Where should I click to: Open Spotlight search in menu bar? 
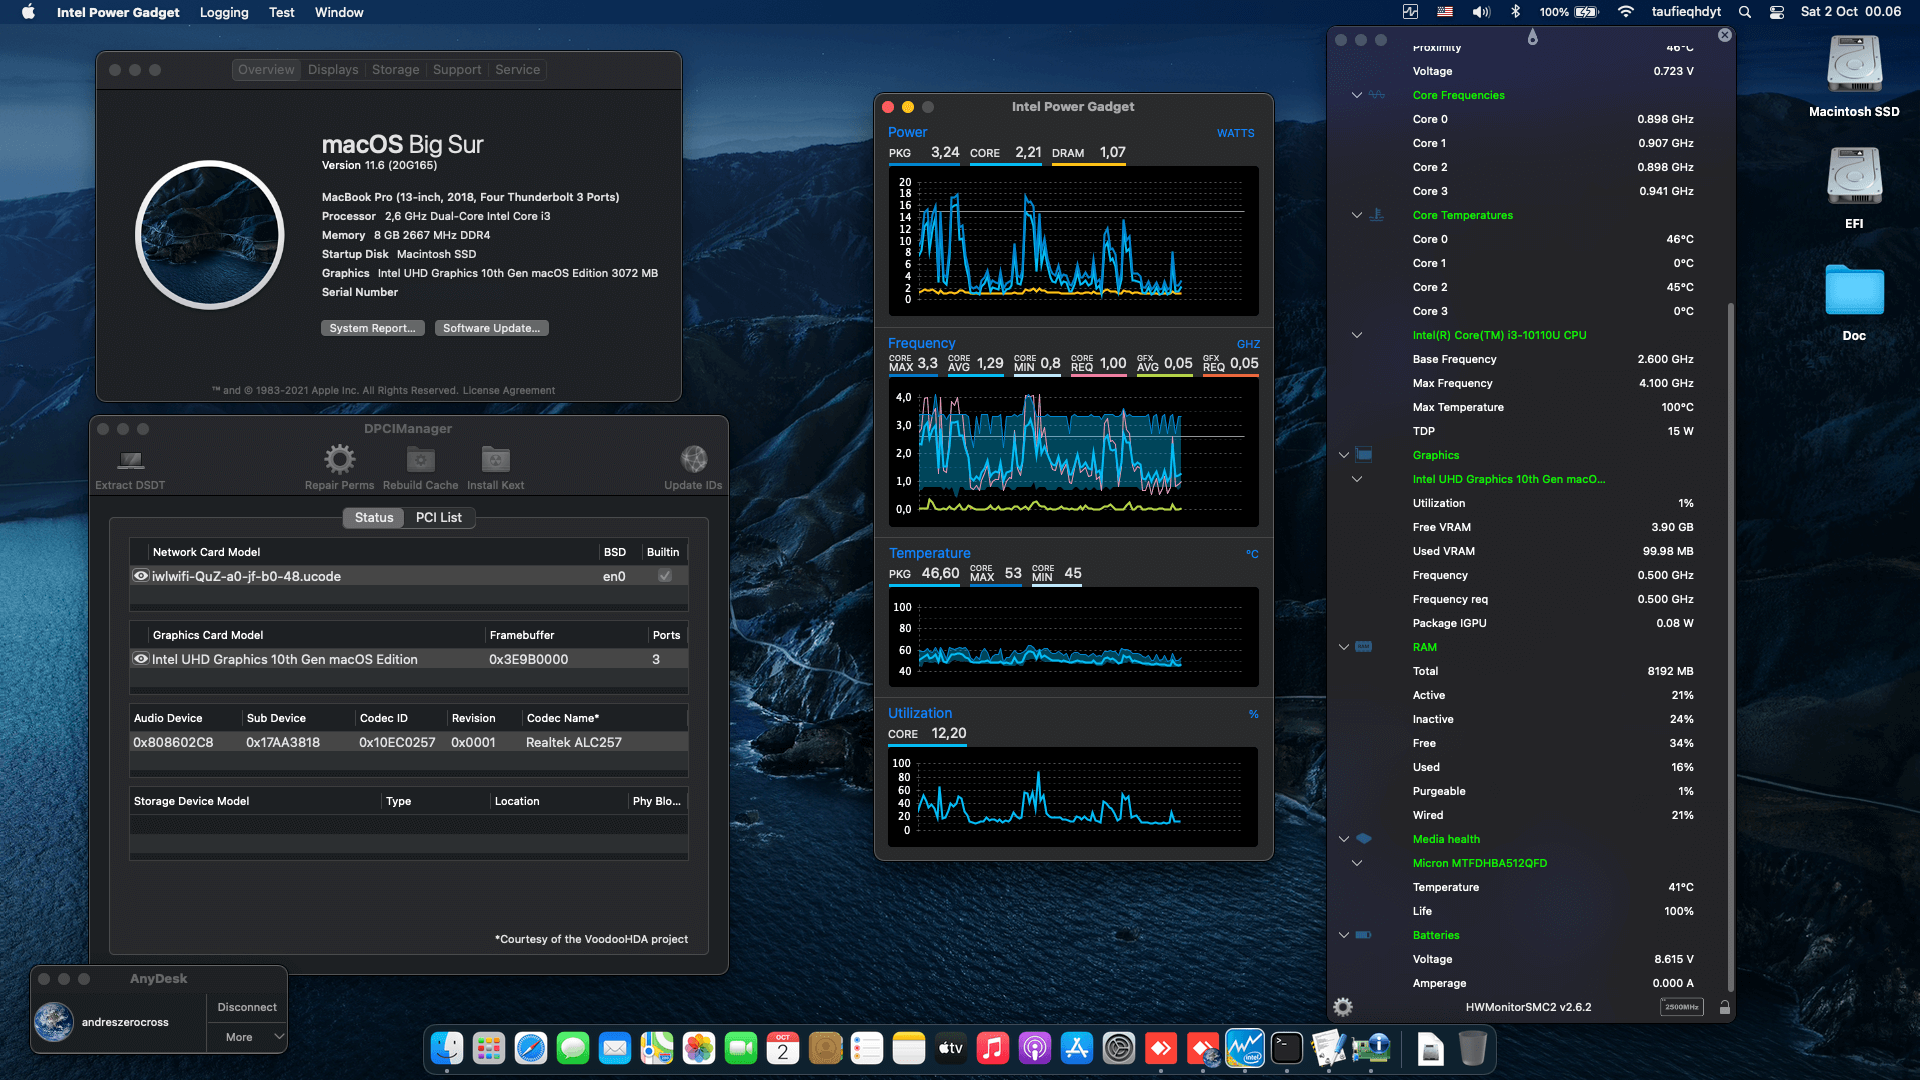point(1745,12)
